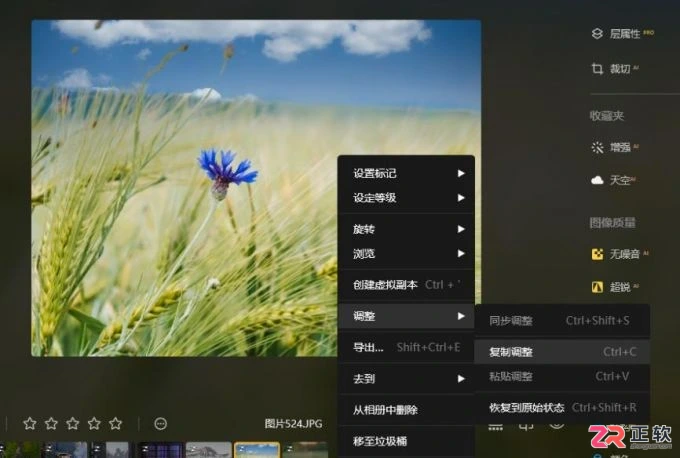
Task: Choose 导出... from context menu
Action: point(406,347)
